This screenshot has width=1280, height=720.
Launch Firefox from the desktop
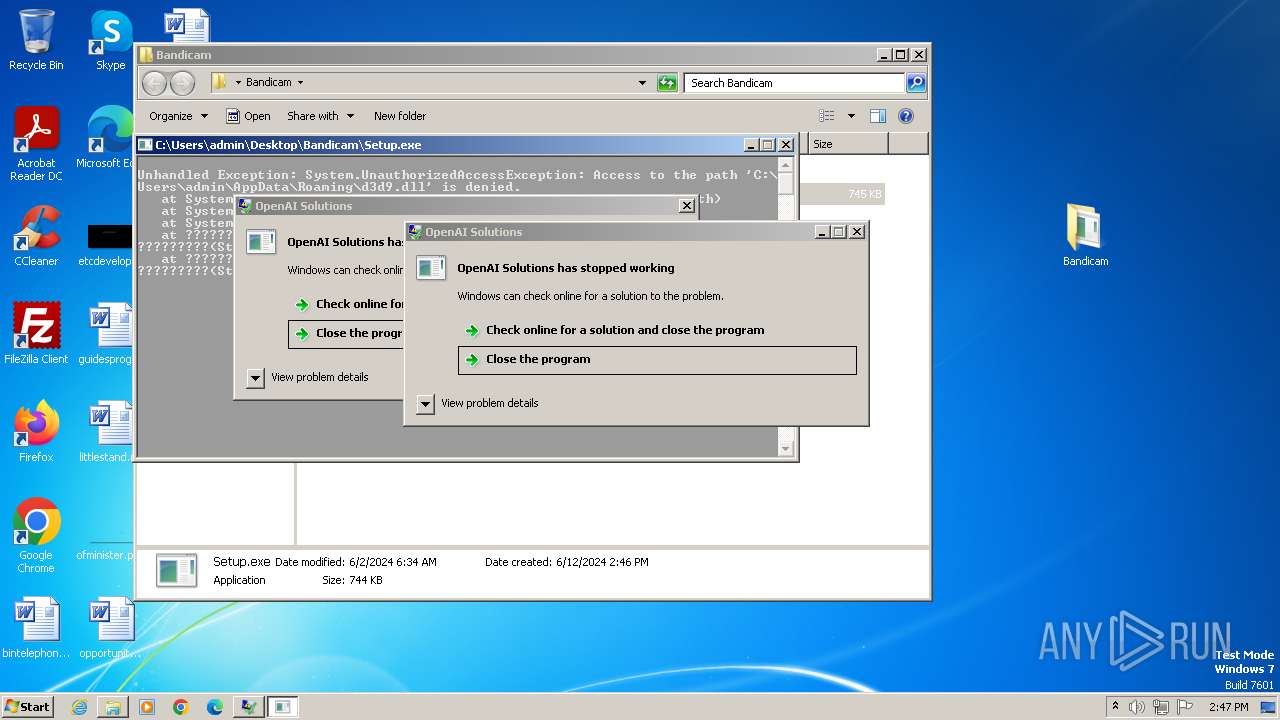coord(36,431)
